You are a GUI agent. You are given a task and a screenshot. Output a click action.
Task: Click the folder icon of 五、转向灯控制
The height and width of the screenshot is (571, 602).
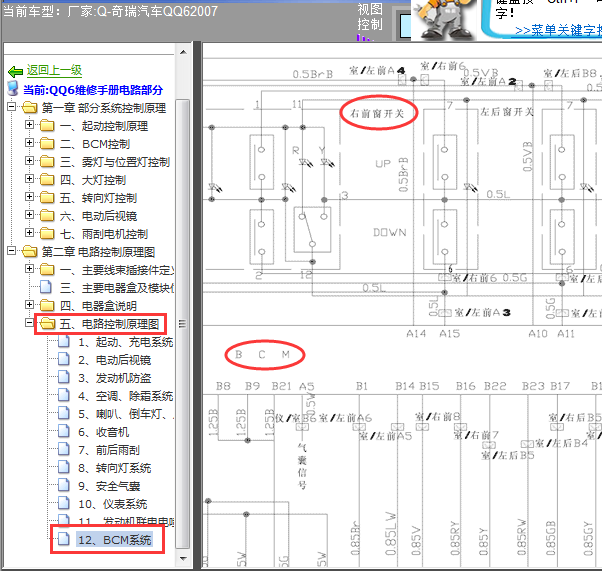point(47,197)
